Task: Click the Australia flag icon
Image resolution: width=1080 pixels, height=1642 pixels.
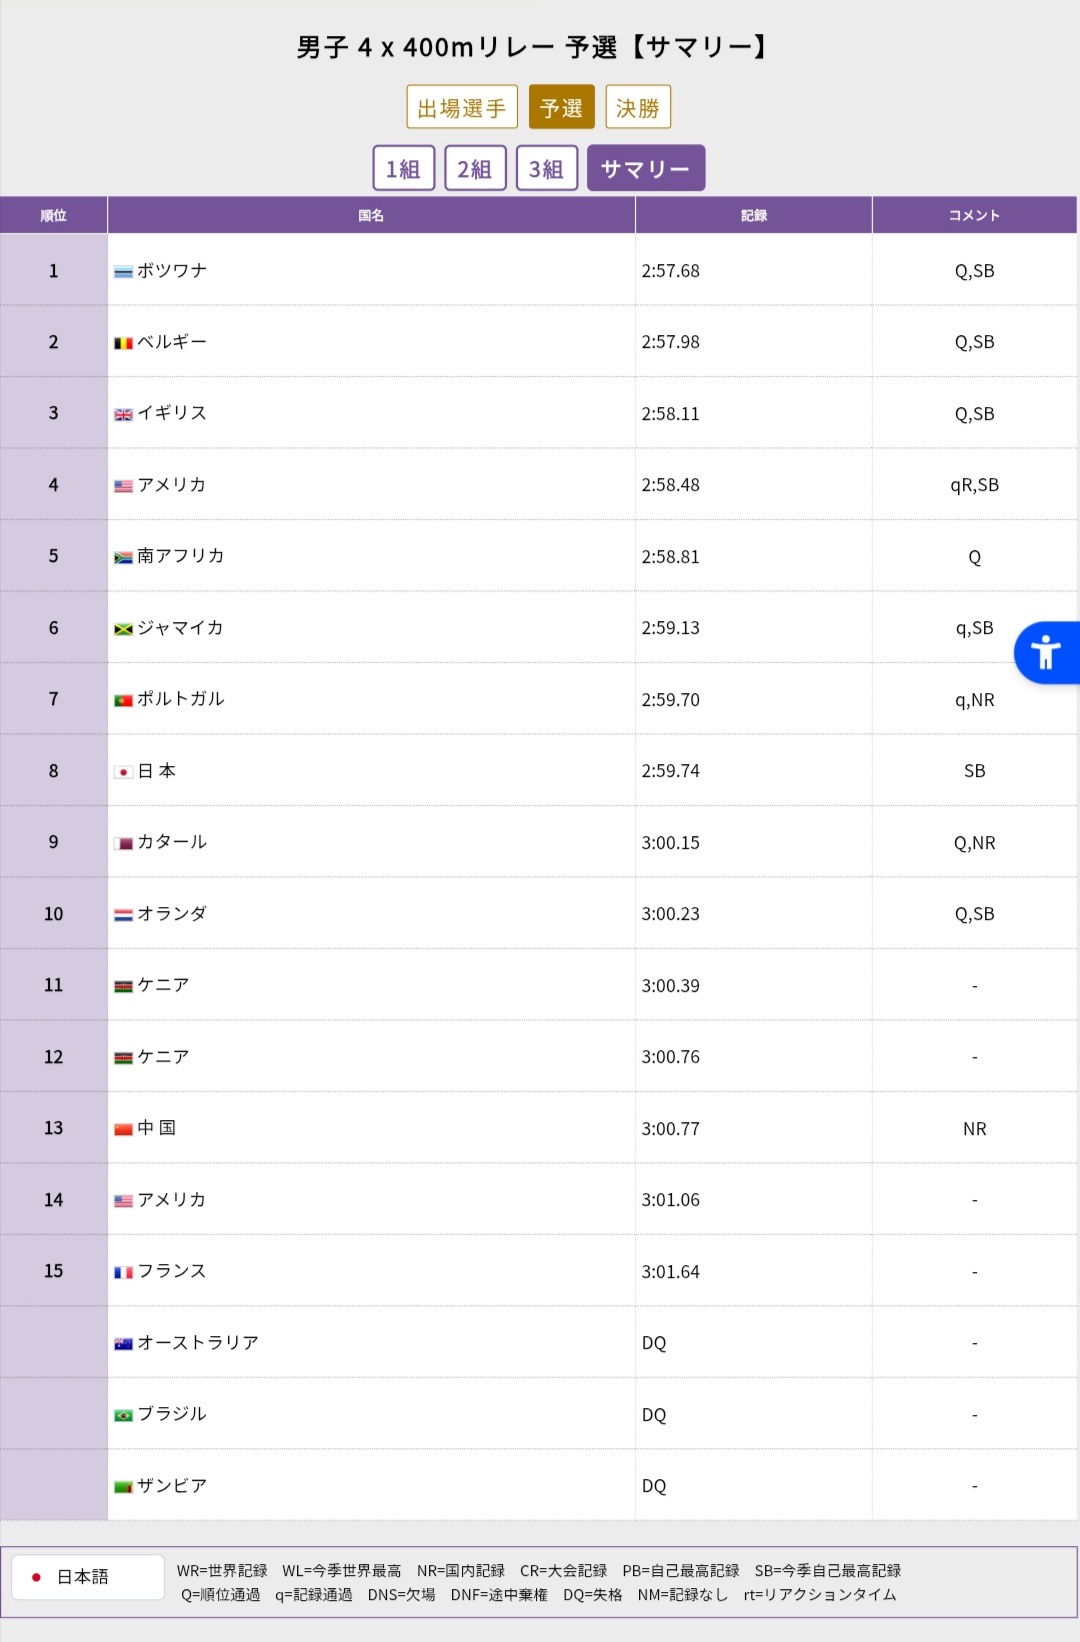Action: point(123,1344)
